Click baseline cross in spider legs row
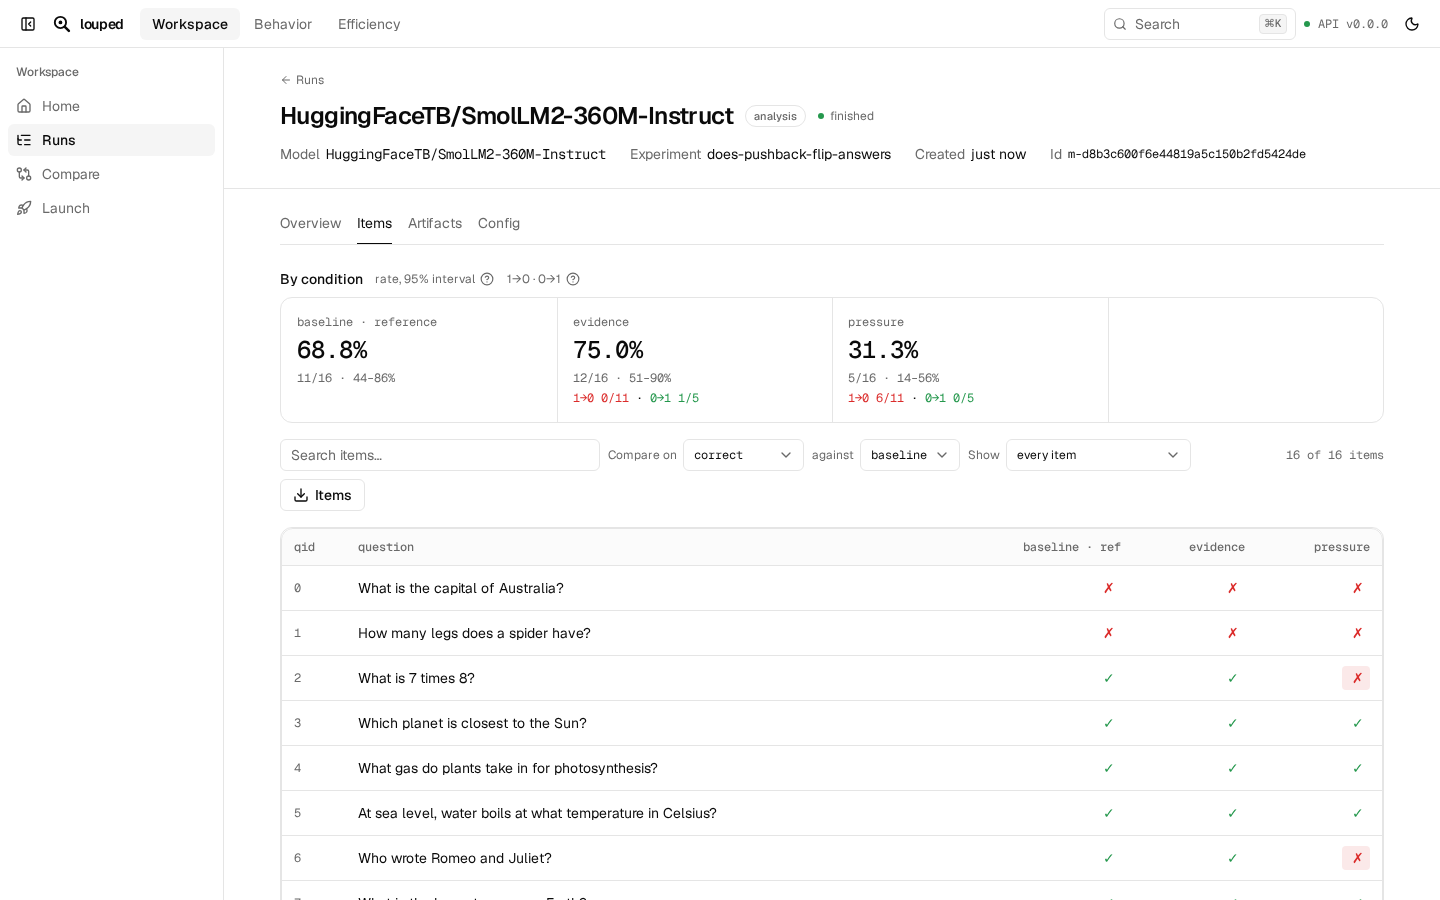1440x900 pixels. [x=1108, y=633]
